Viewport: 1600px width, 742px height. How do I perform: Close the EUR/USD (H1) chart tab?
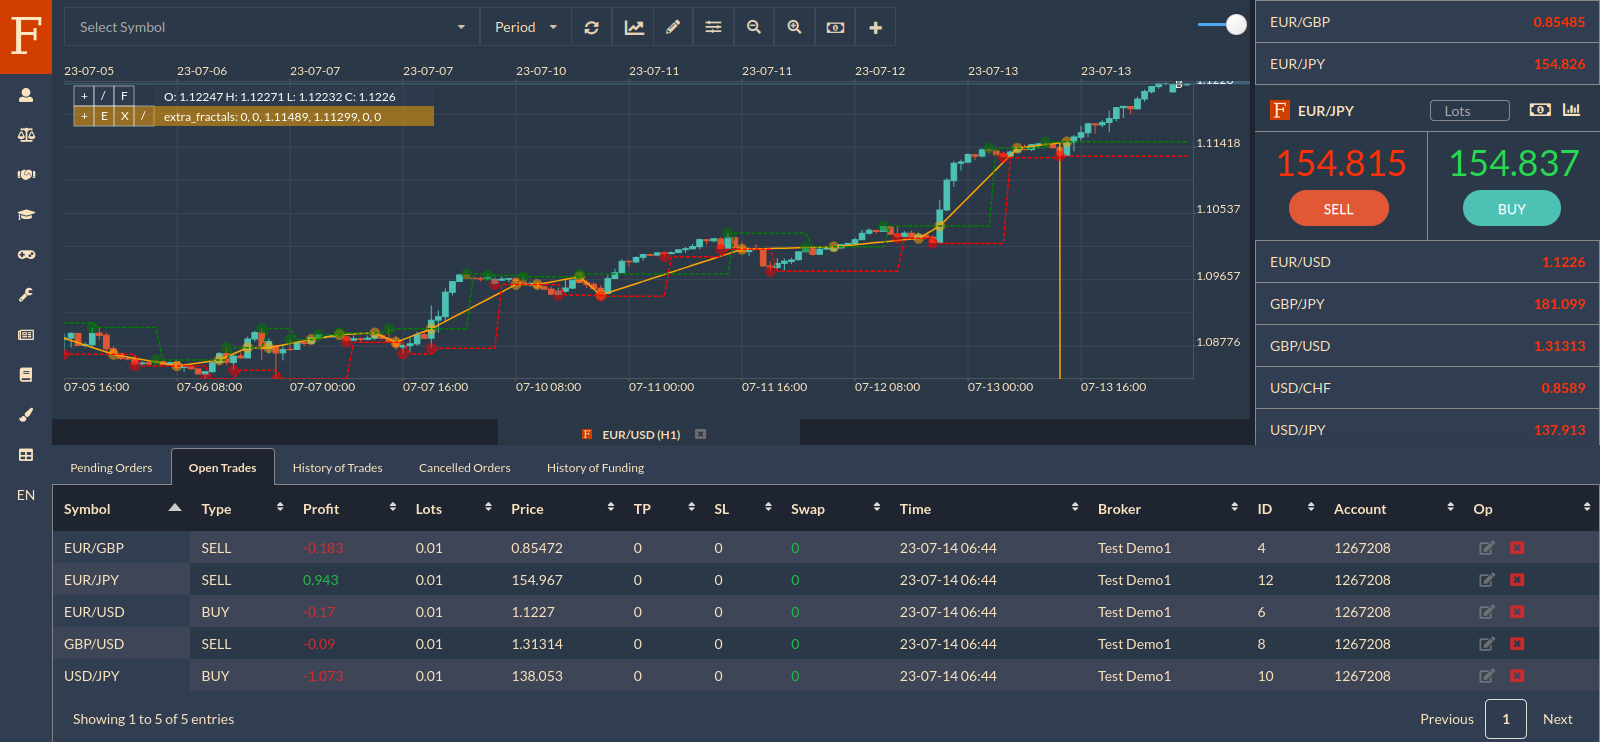[701, 434]
